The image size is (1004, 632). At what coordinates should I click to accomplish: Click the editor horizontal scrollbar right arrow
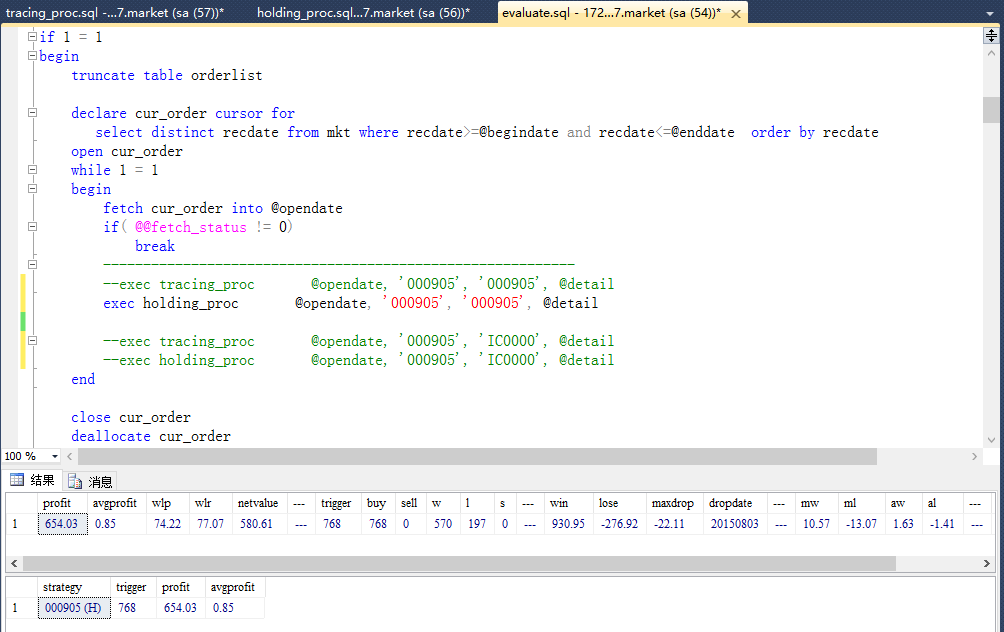[975, 456]
